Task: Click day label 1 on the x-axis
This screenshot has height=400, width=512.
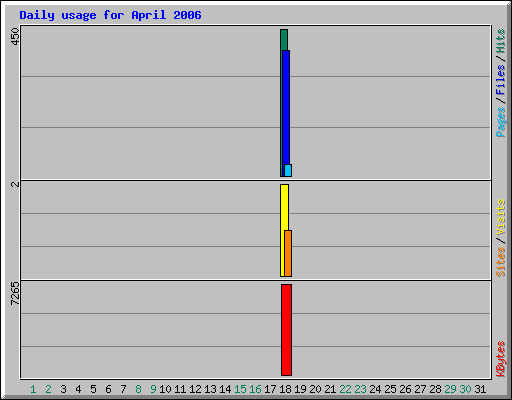Action: [x=33, y=389]
